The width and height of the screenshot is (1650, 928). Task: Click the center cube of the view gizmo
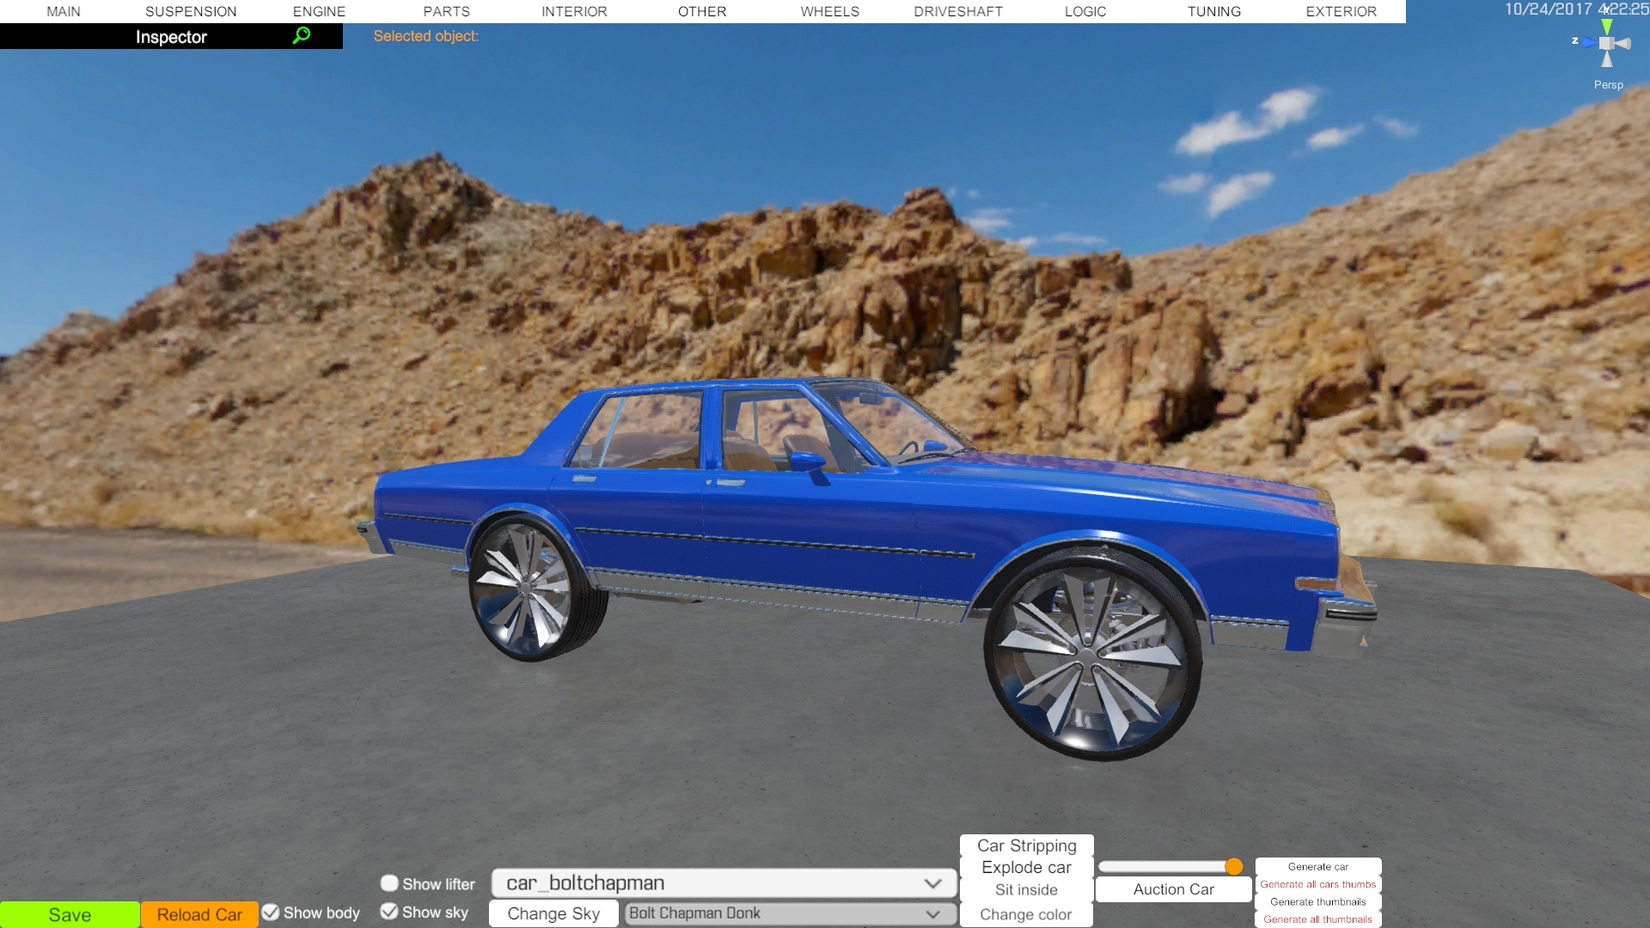[x=1607, y=43]
